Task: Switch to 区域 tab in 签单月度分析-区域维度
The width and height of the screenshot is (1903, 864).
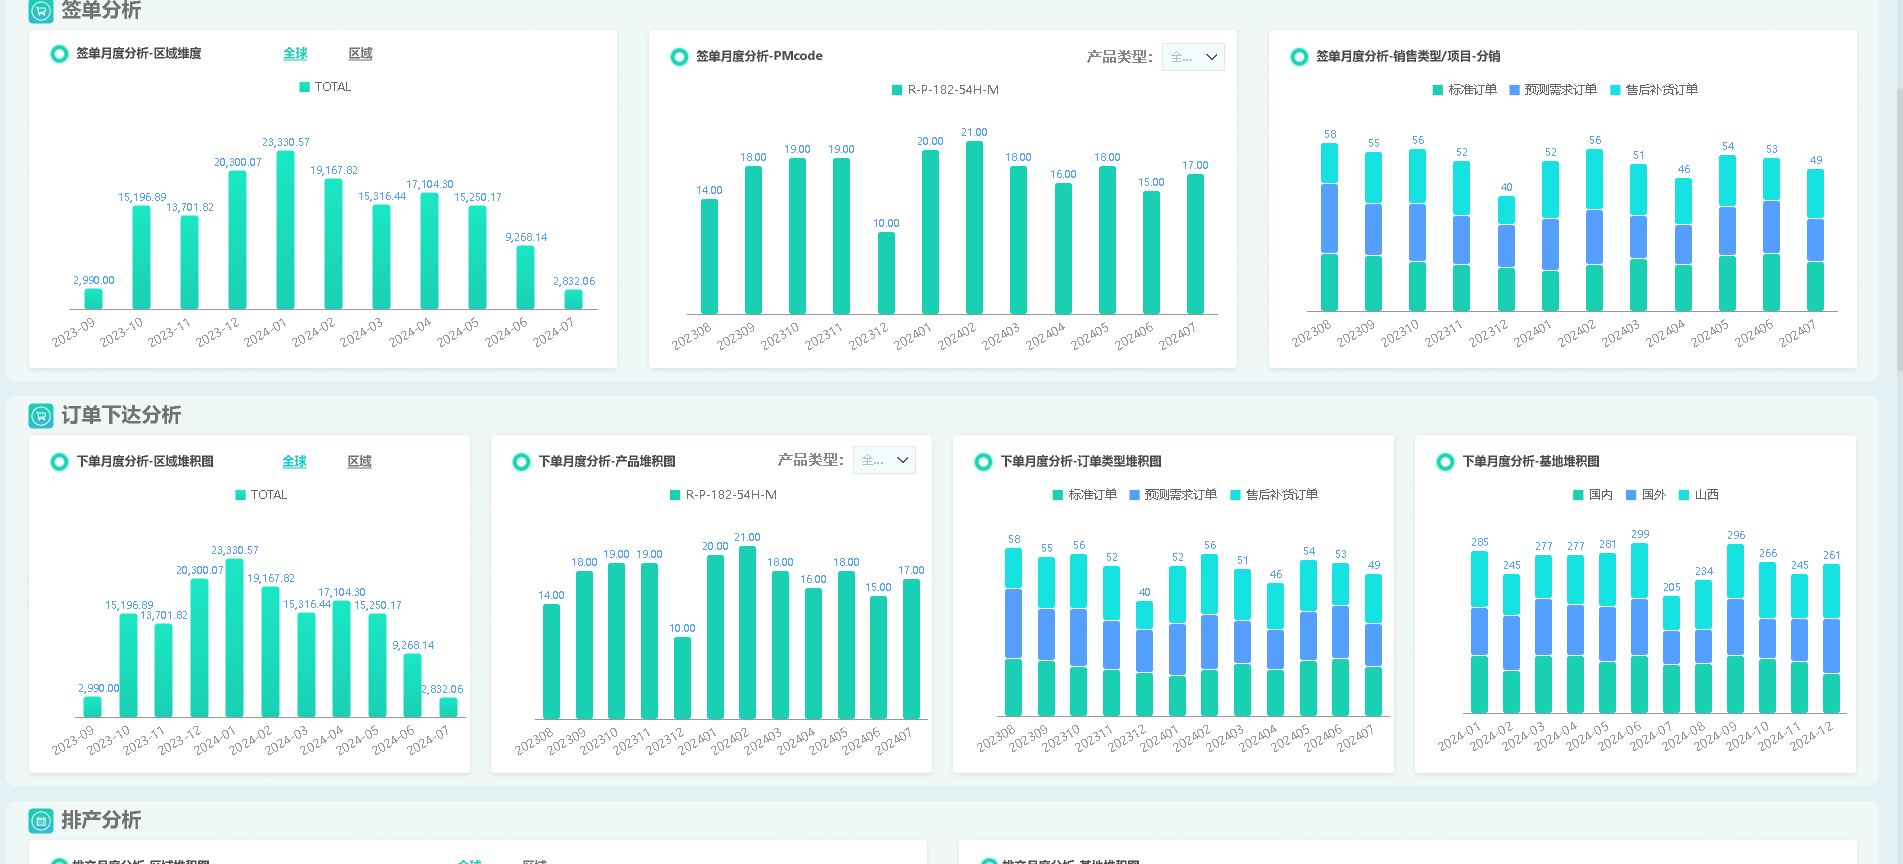Action: 360,54
